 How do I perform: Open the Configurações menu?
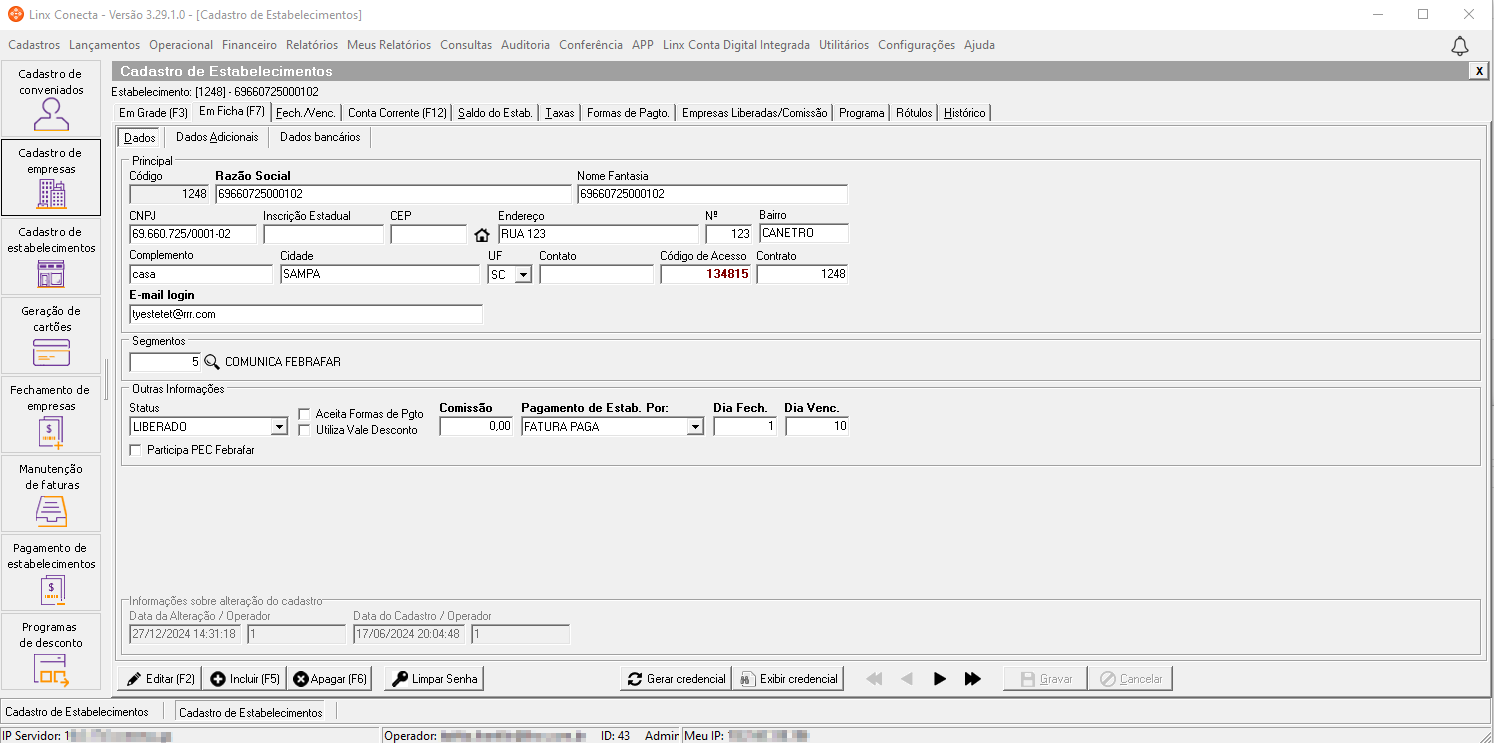pos(917,45)
